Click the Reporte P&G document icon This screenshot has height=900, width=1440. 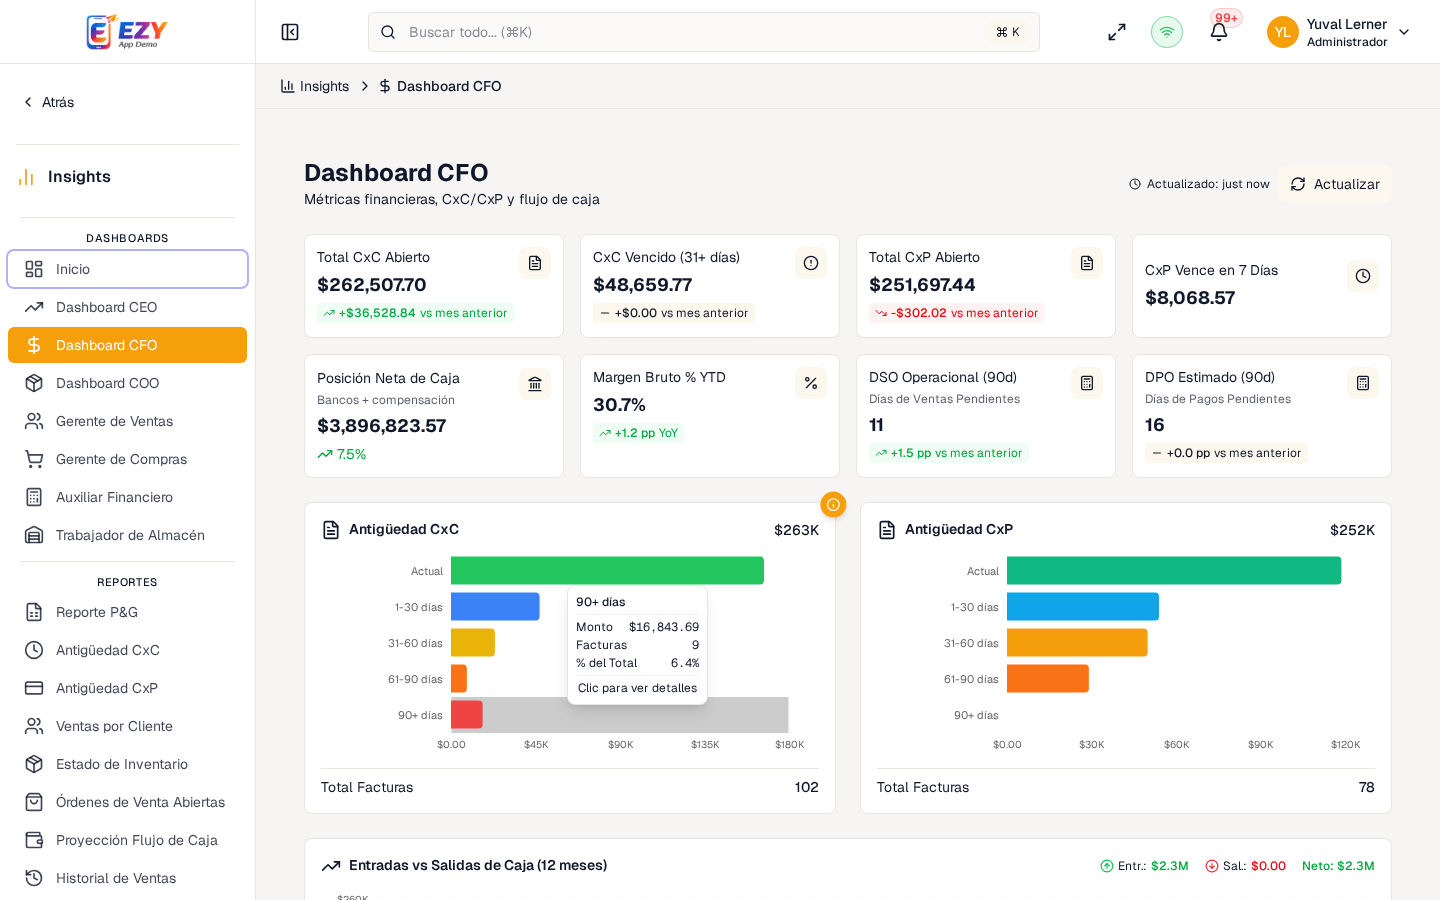[x=34, y=612]
